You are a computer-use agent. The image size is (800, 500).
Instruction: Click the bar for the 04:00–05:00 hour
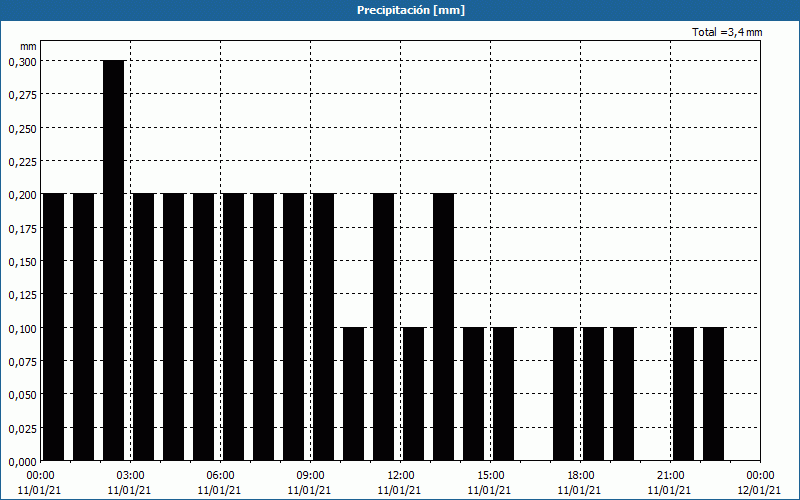[173, 327]
